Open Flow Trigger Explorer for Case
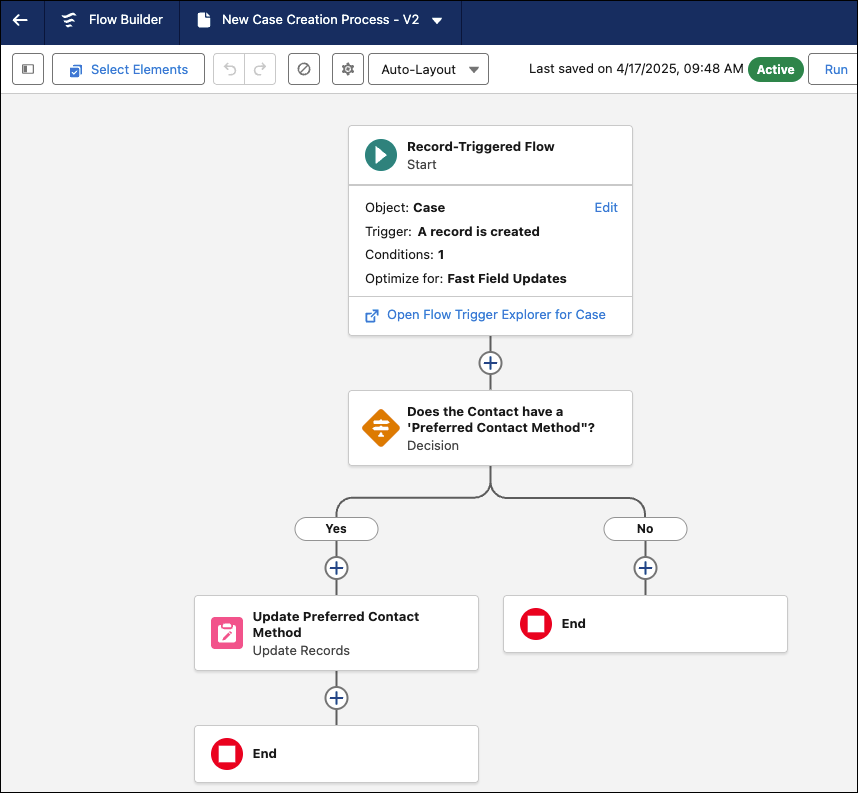858x793 pixels. click(496, 315)
